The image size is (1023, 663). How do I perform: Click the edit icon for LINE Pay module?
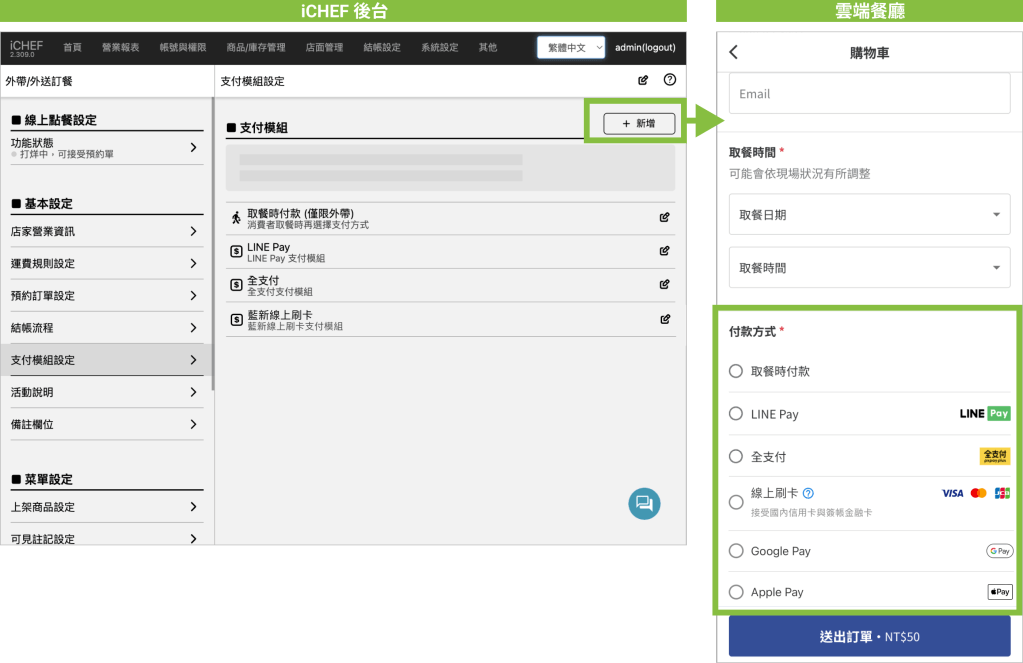pyautogui.click(x=664, y=251)
